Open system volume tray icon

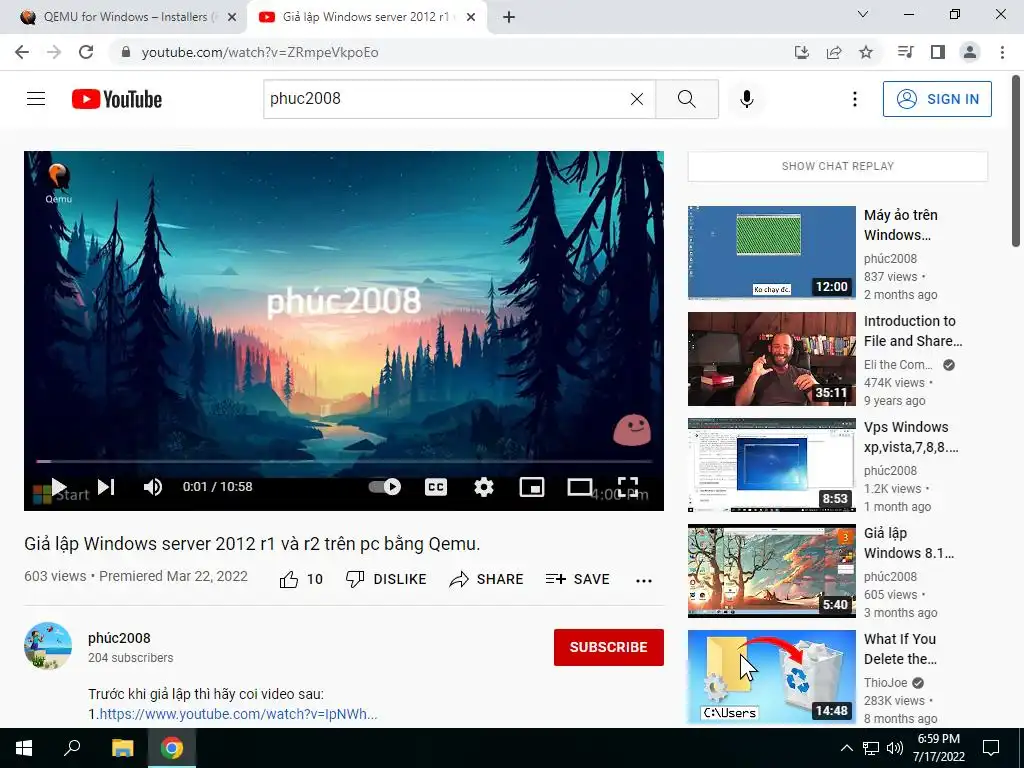pos(895,748)
